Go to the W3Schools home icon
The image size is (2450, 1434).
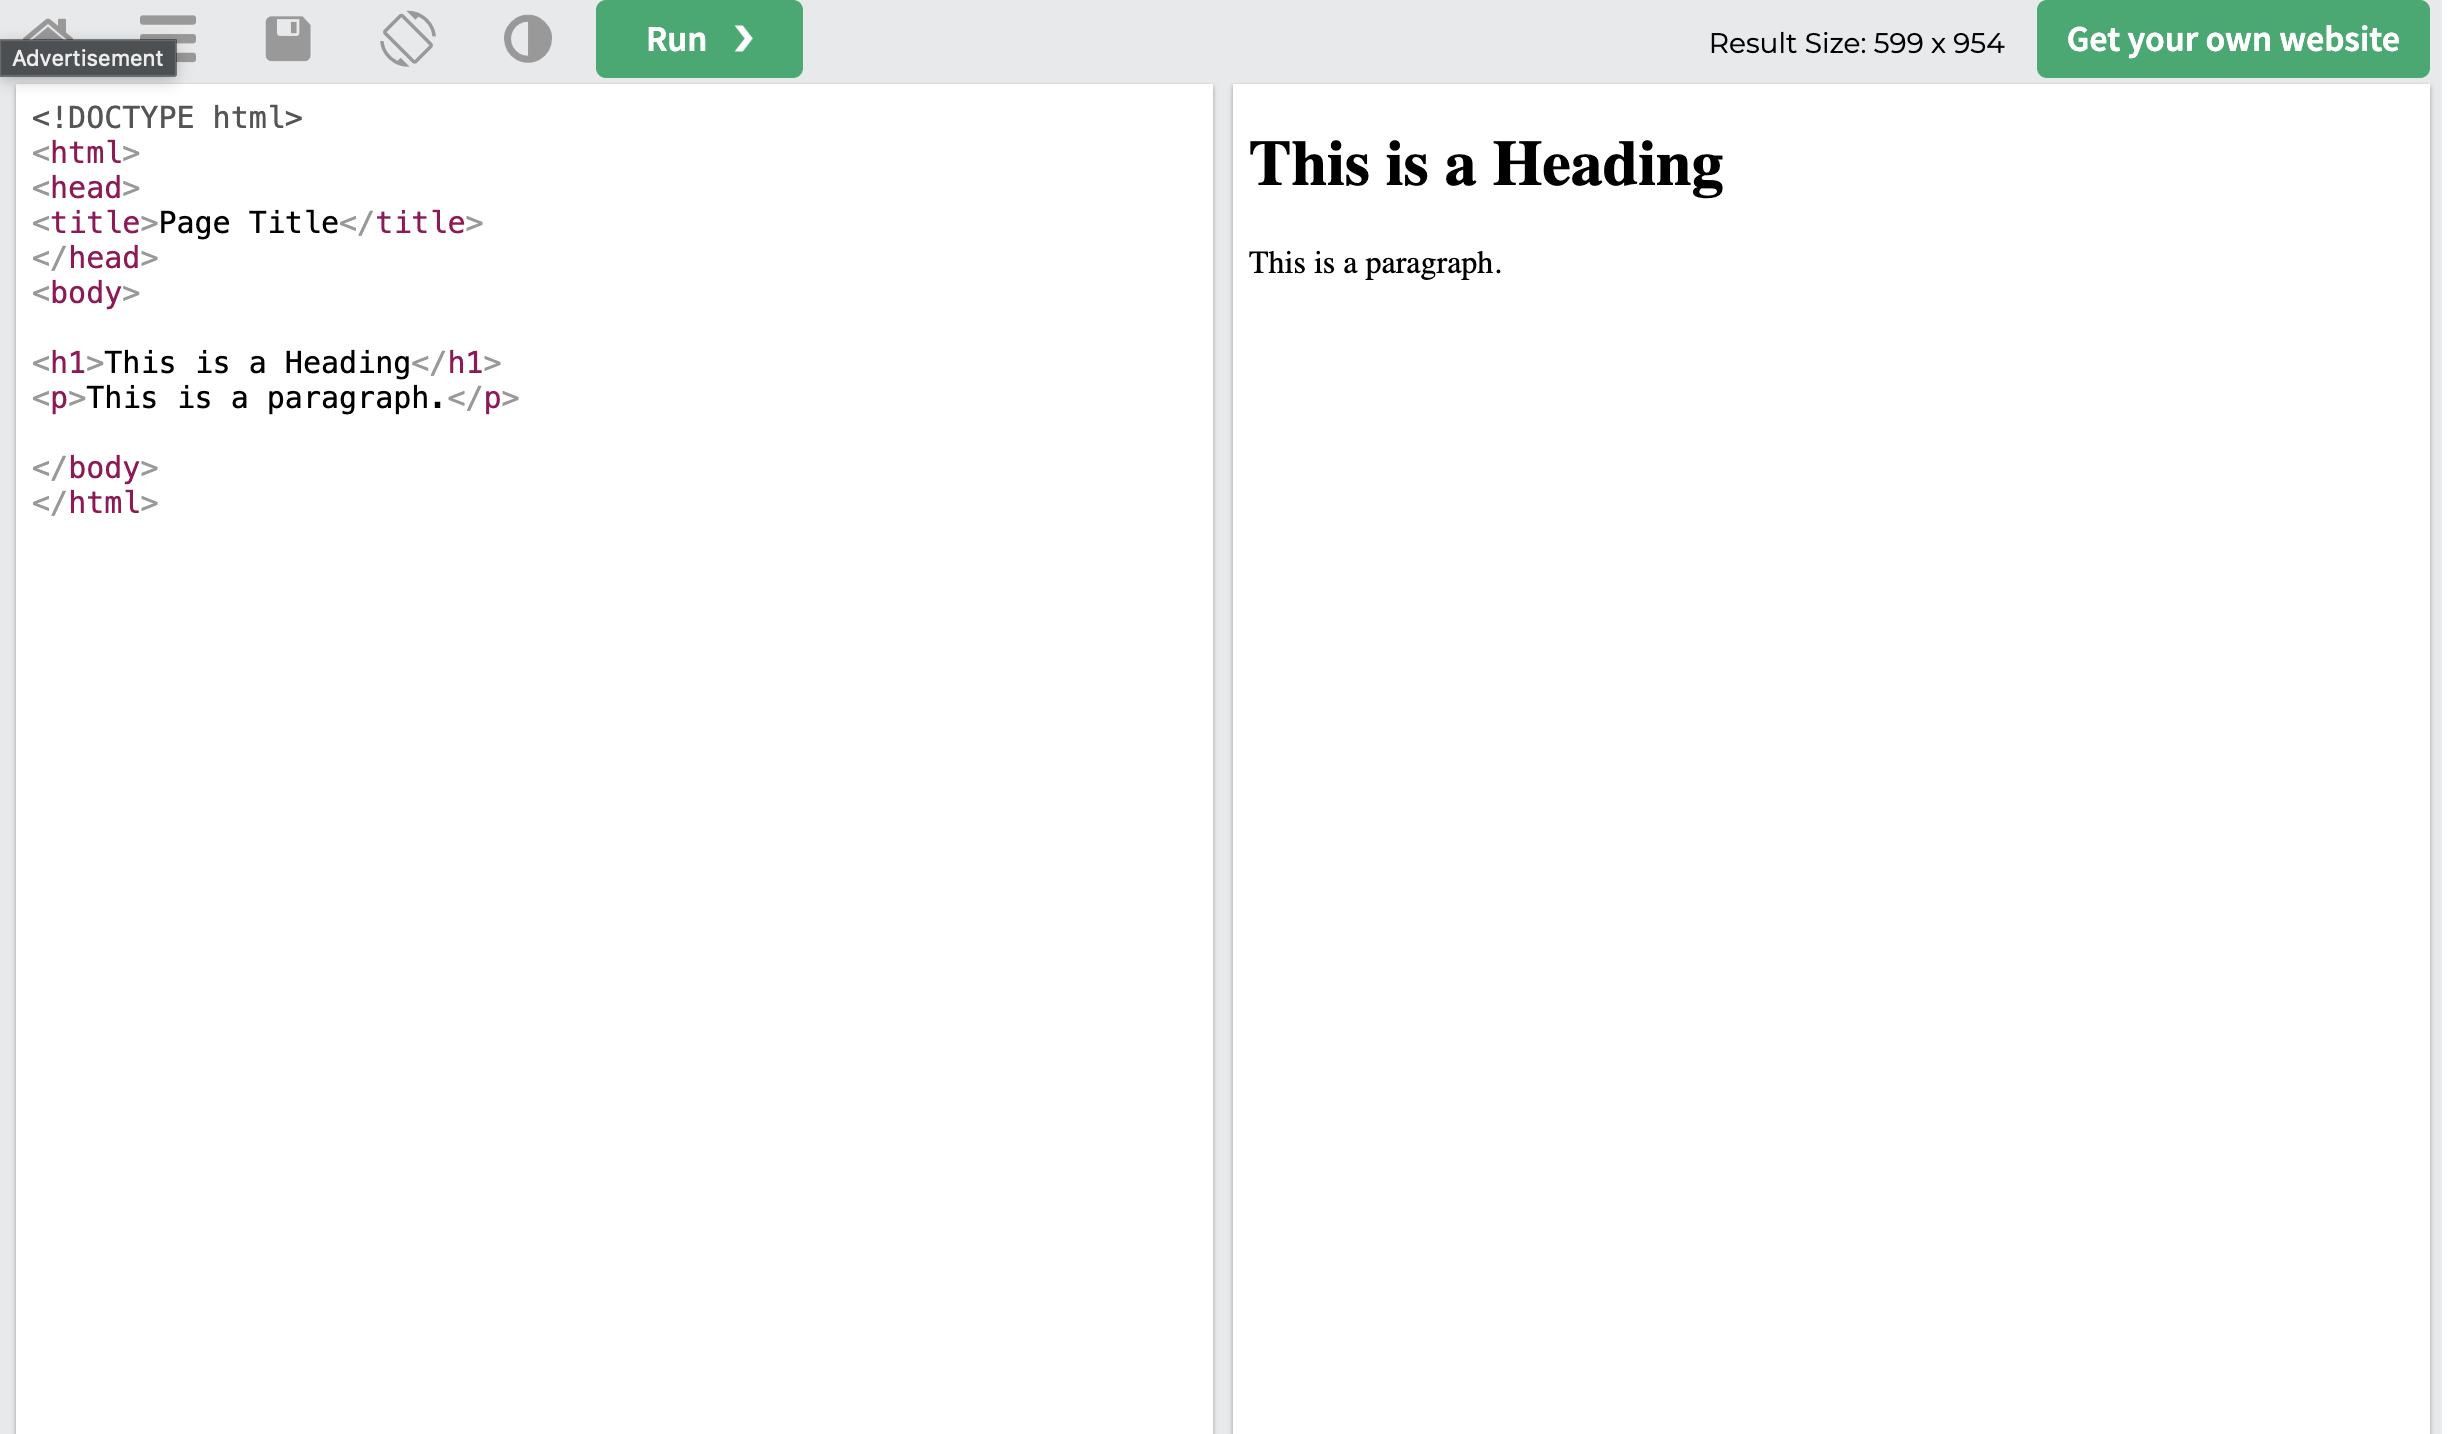(x=48, y=28)
